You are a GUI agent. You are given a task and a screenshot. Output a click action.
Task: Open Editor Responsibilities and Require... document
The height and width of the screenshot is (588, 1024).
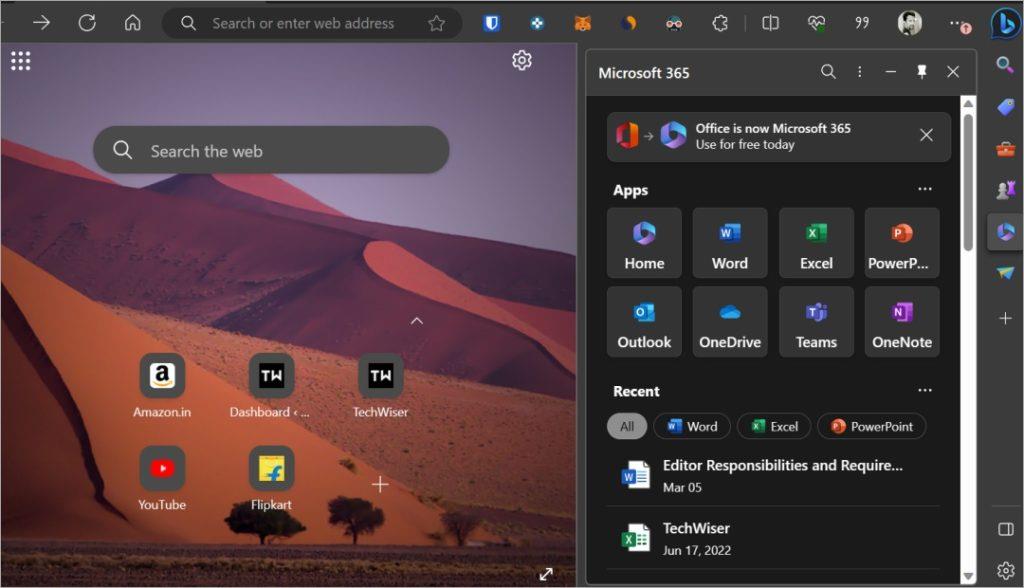coord(773,476)
